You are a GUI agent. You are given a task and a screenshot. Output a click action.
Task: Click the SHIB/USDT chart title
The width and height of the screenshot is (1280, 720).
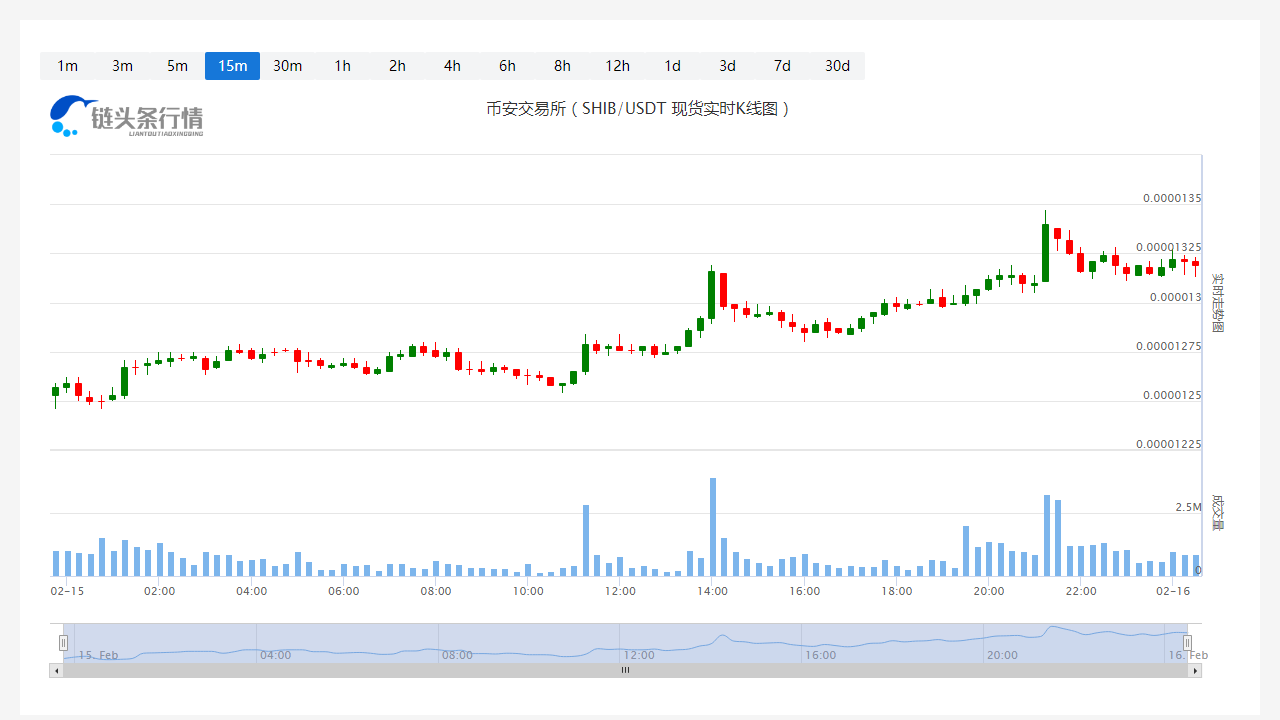click(639, 109)
